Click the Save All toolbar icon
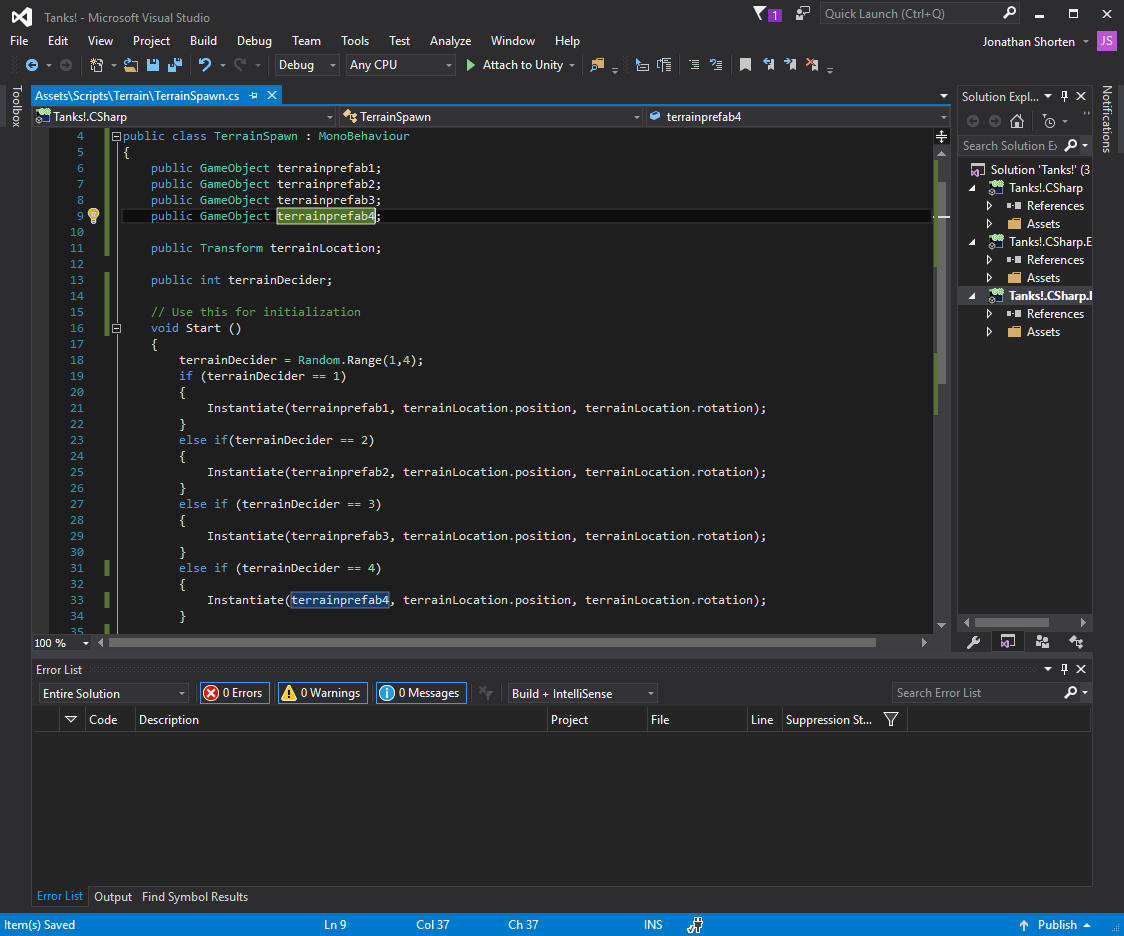 click(x=175, y=65)
